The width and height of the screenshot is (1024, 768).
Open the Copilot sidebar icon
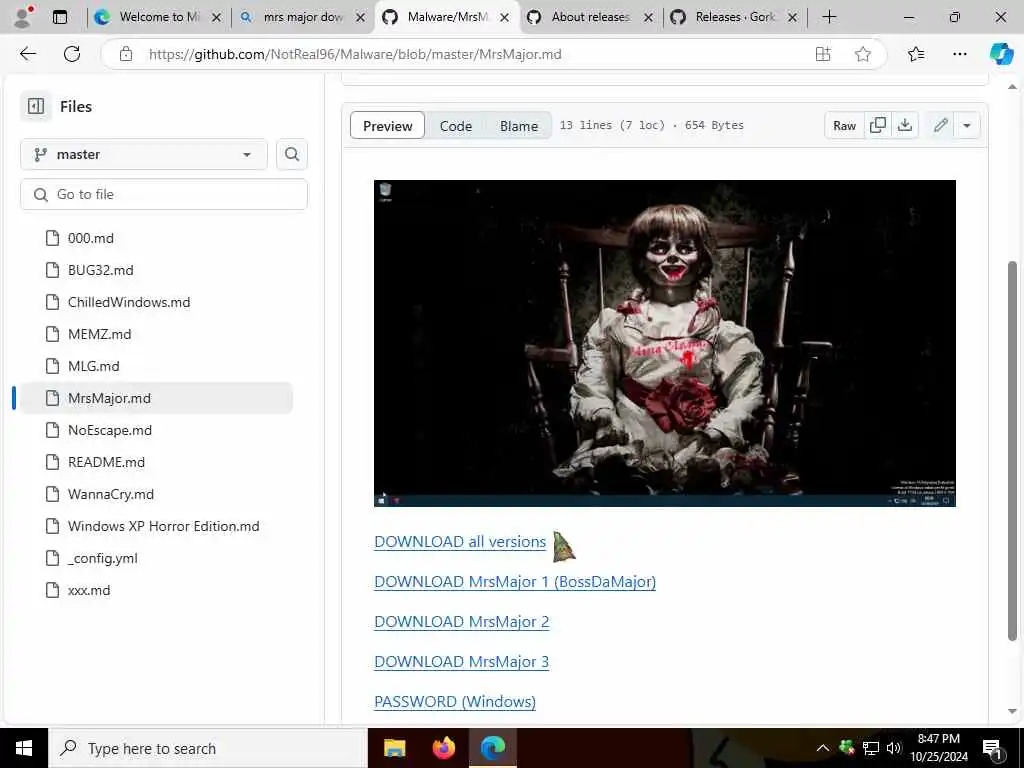(x=1001, y=54)
